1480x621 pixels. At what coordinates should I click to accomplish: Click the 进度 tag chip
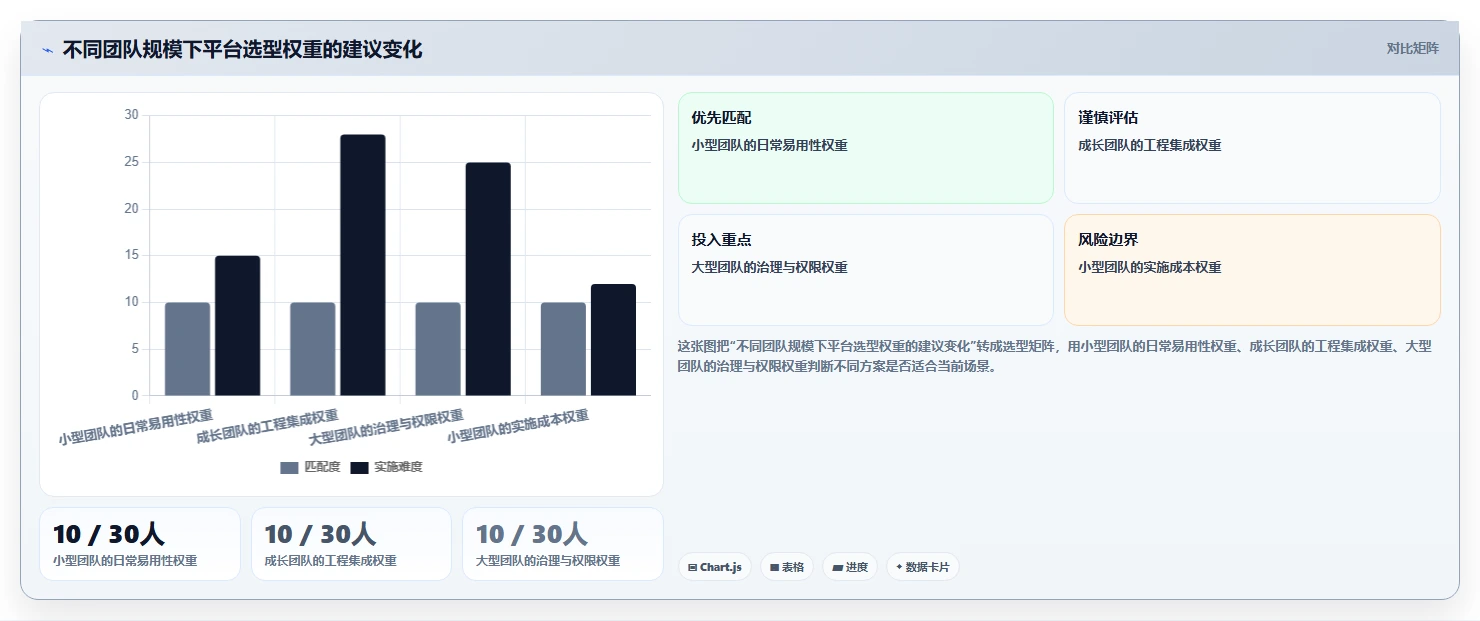click(850, 567)
